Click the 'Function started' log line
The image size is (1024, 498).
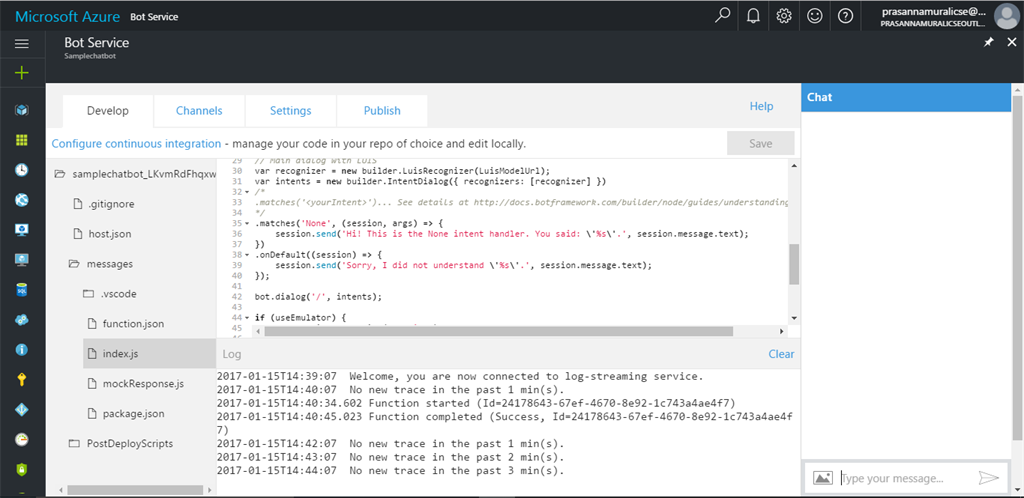[x=476, y=403]
